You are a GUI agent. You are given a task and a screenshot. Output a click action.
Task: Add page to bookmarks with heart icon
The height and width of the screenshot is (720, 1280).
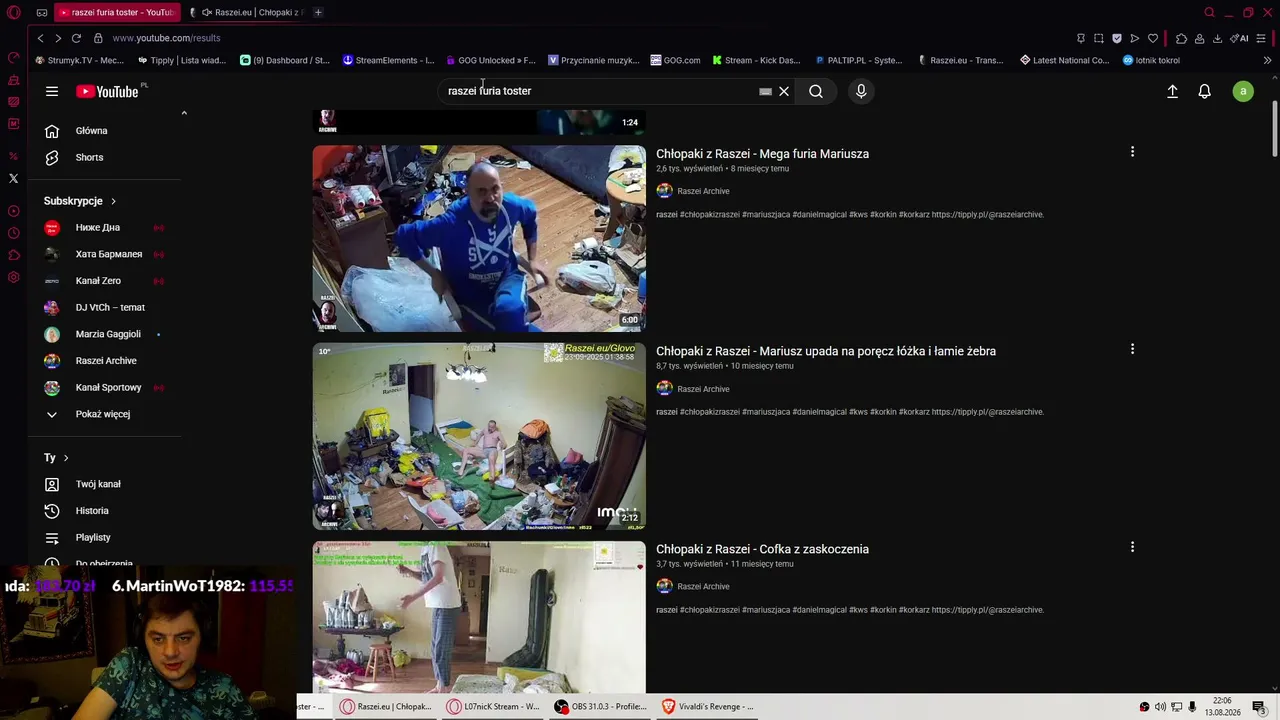(1153, 38)
